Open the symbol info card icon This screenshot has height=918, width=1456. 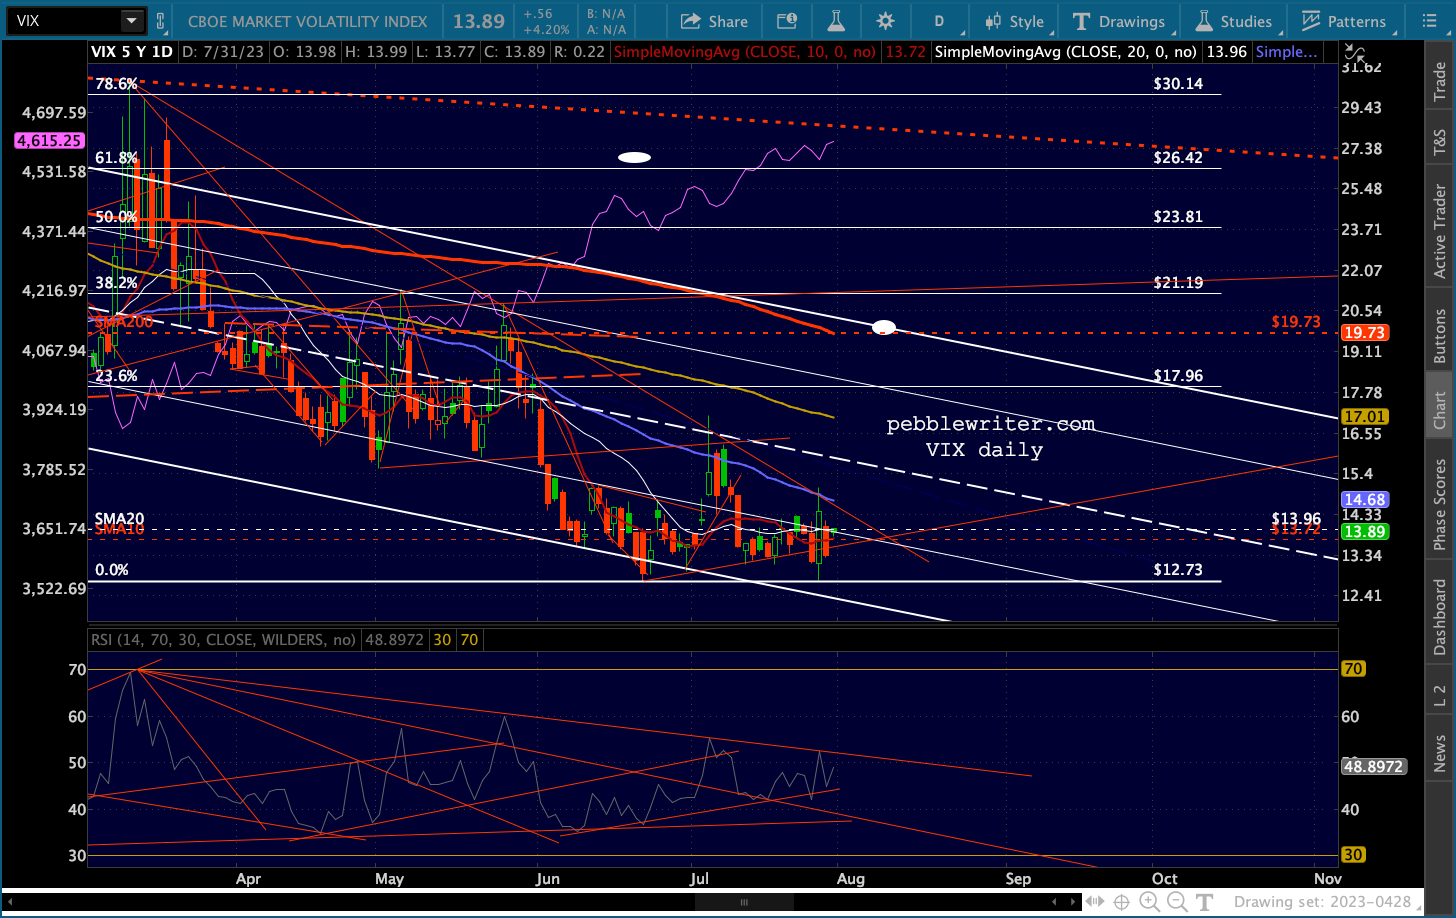tap(787, 21)
